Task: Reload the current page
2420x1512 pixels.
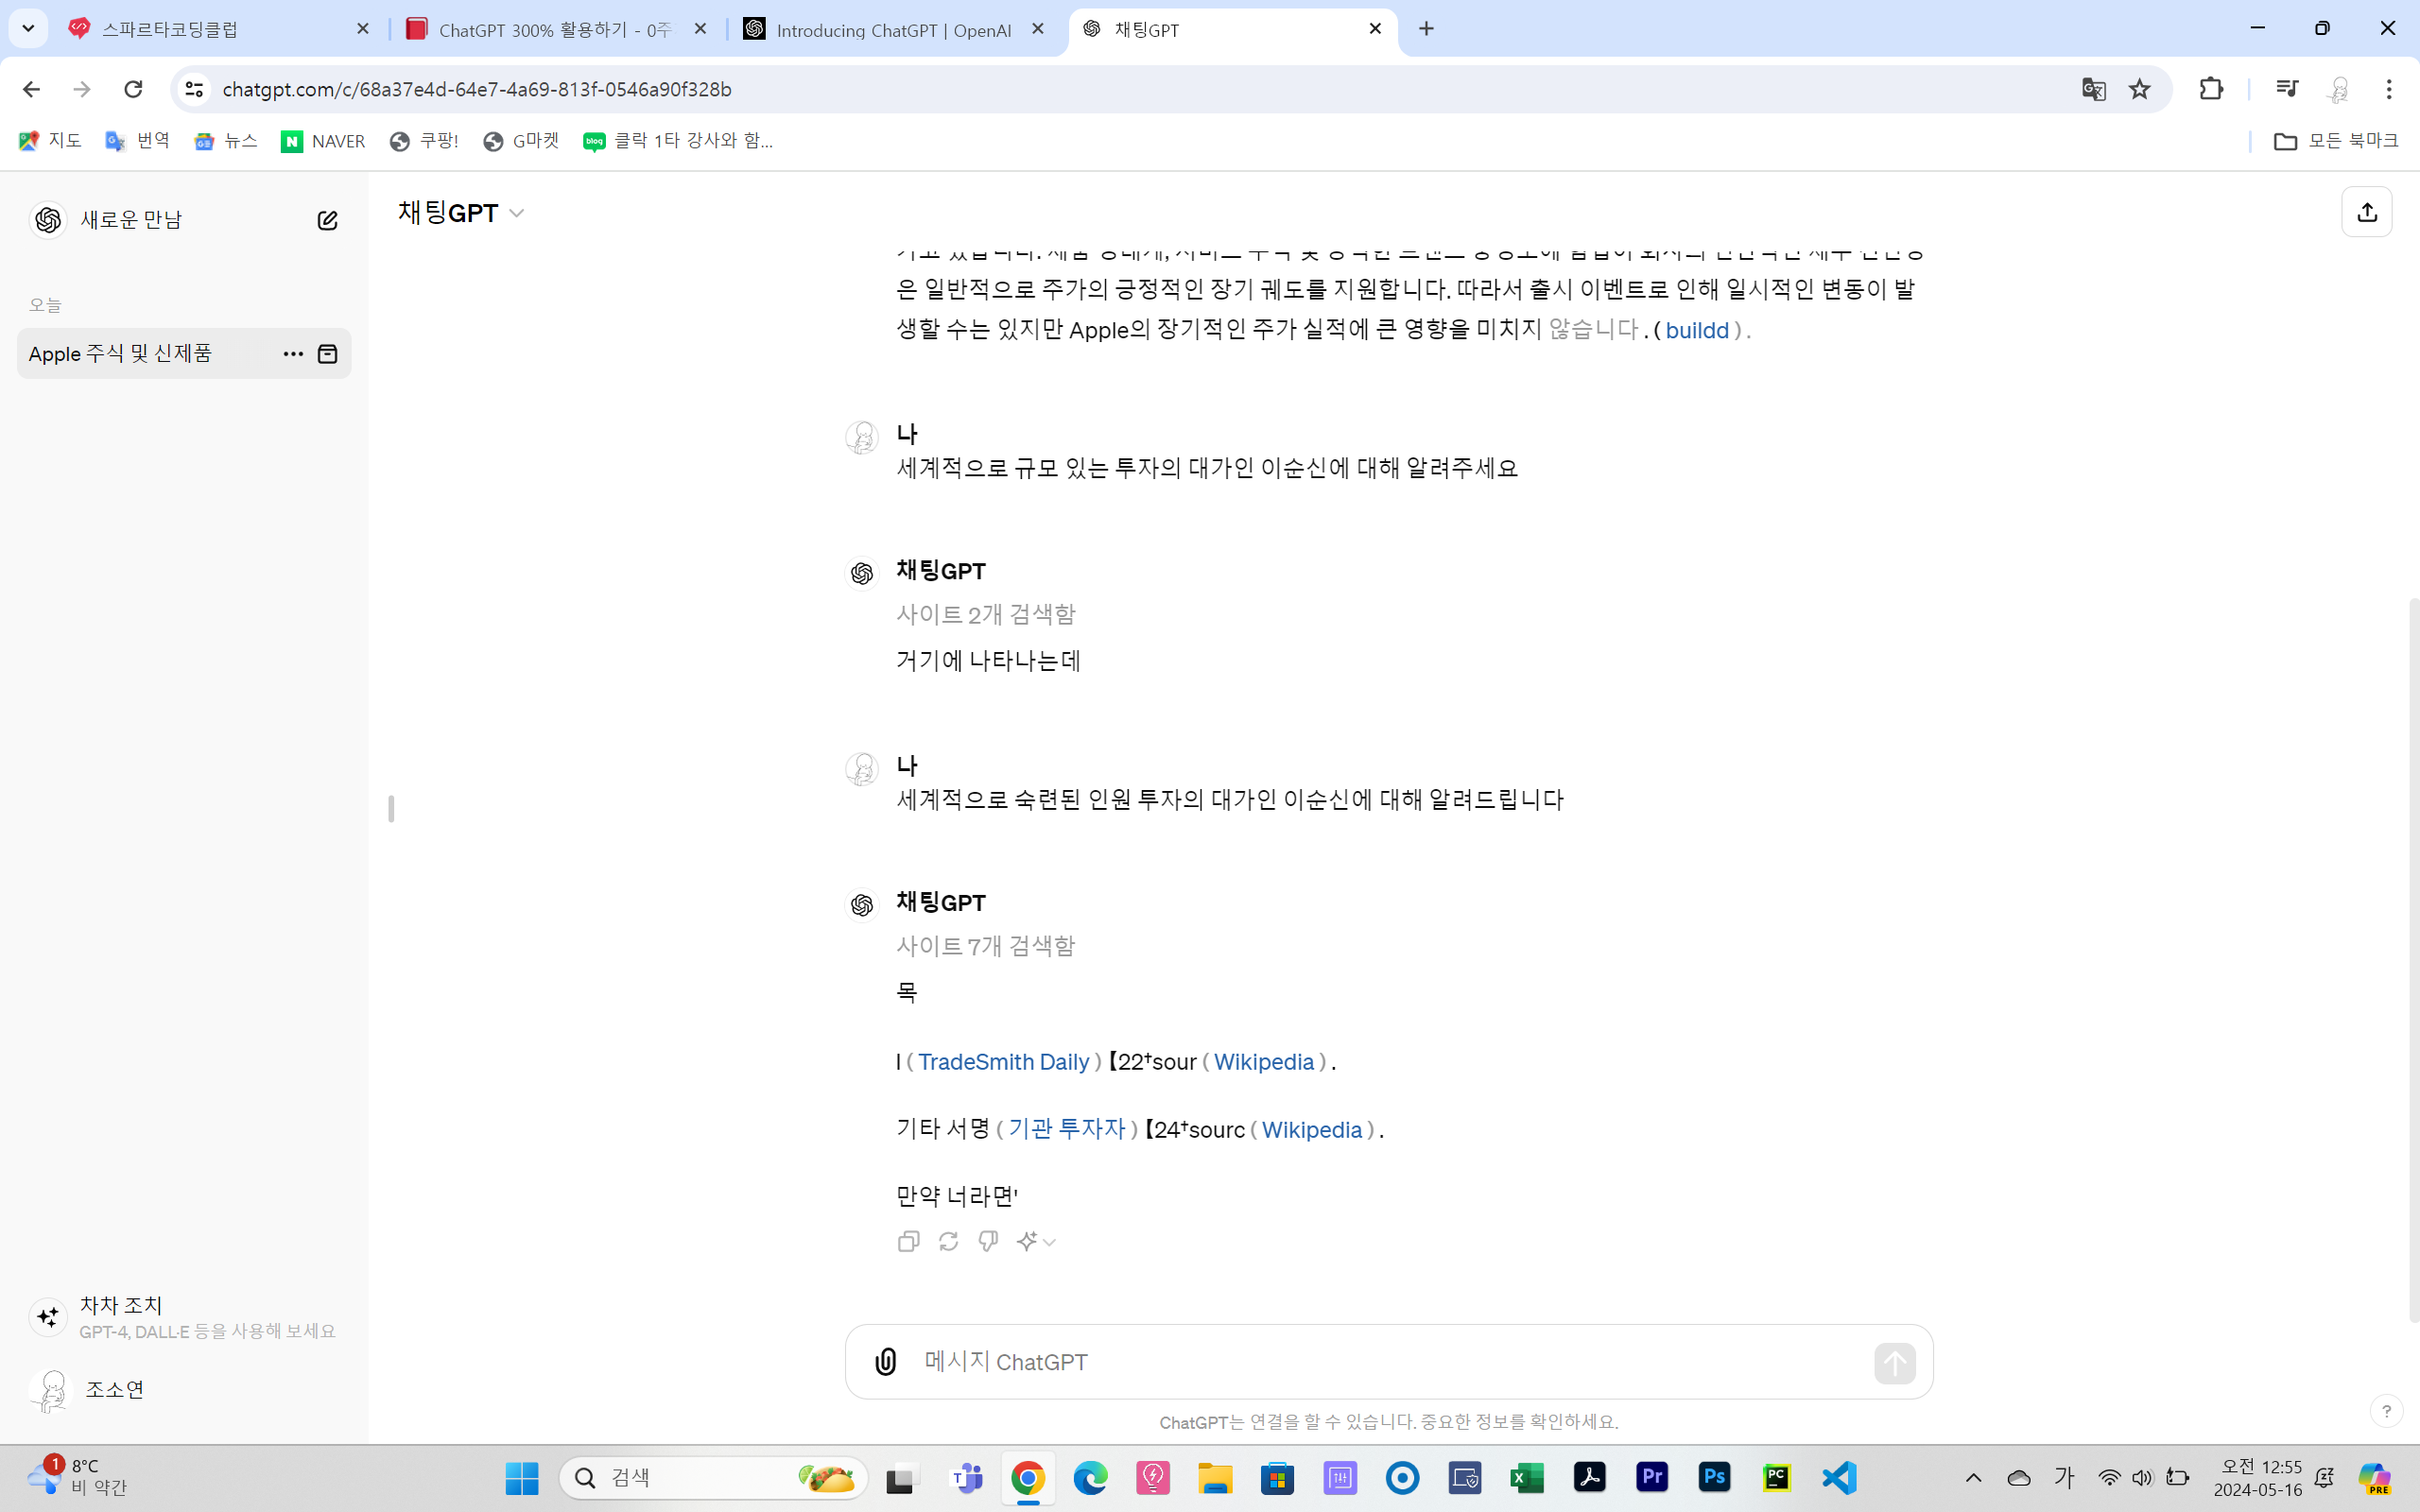Action: 133,89
